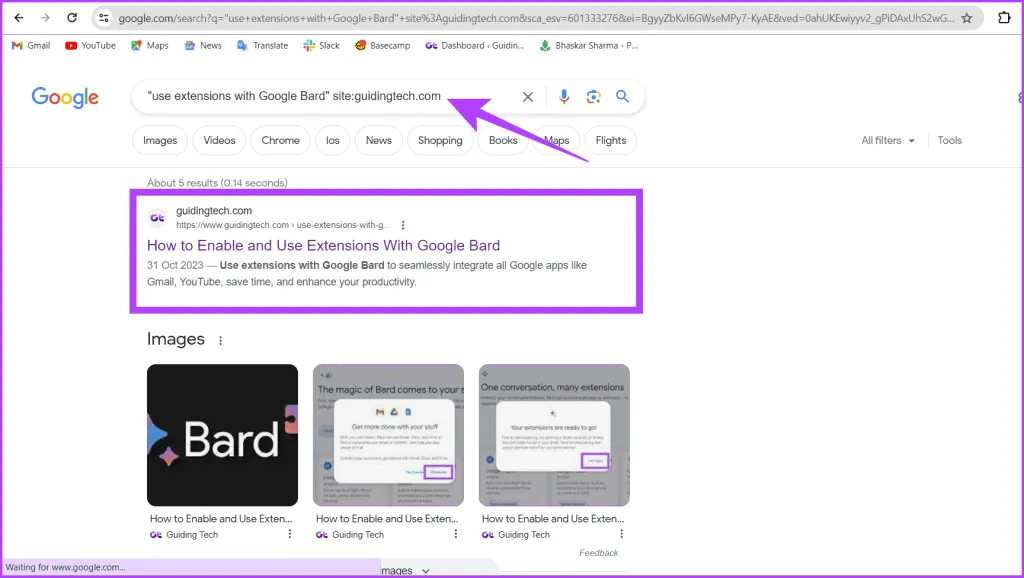Click the Bard logo image thumbnail
The width and height of the screenshot is (1024, 578).
222,435
